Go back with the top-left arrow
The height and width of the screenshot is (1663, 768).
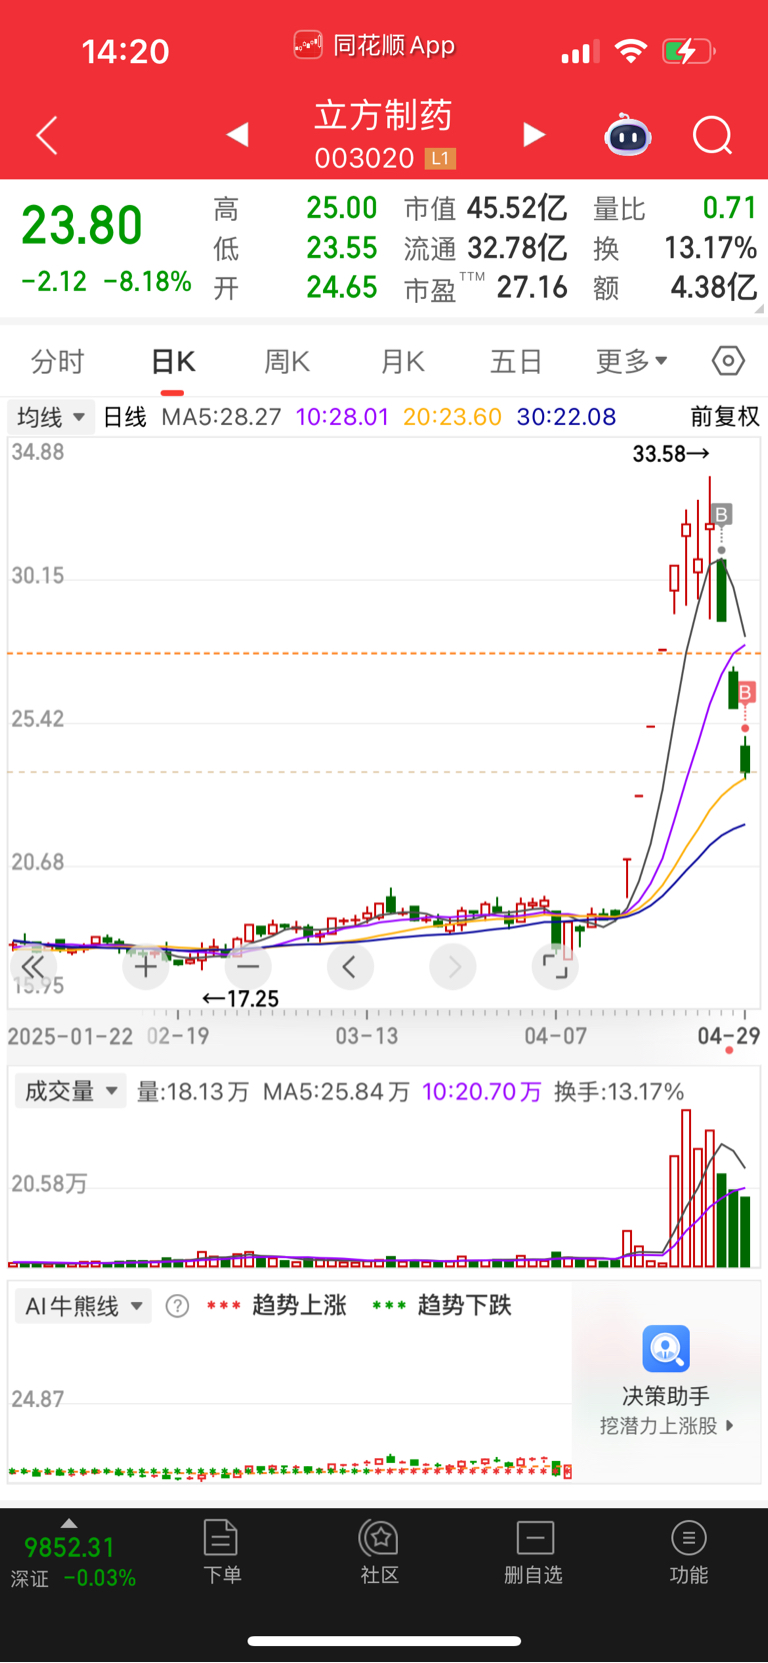[x=46, y=135]
